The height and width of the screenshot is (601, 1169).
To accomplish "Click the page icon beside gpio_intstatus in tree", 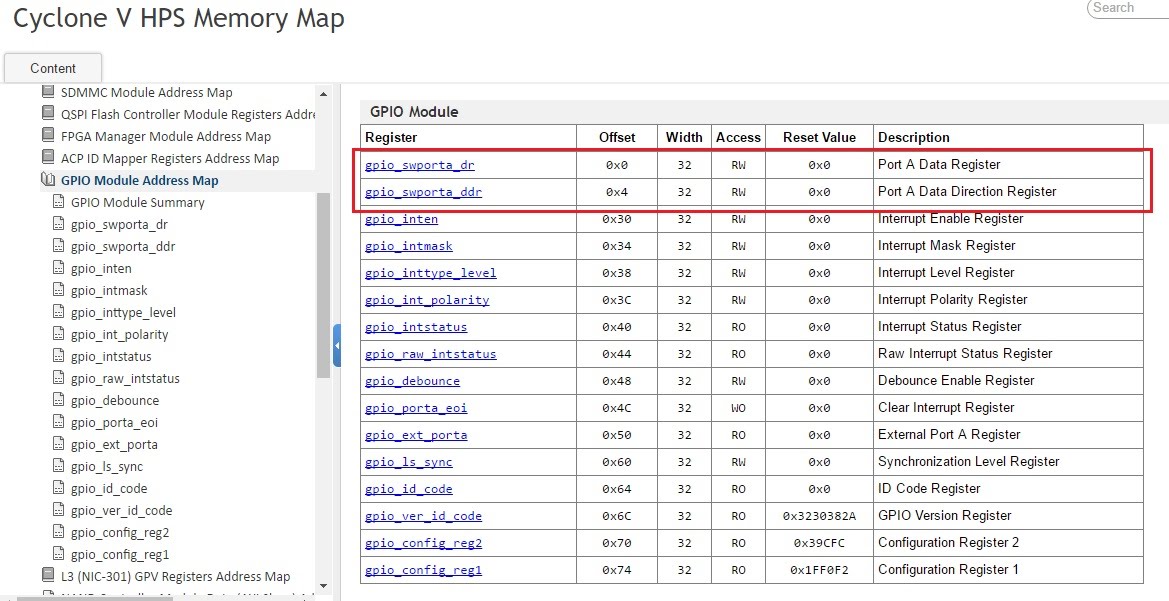I will (x=59, y=356).
